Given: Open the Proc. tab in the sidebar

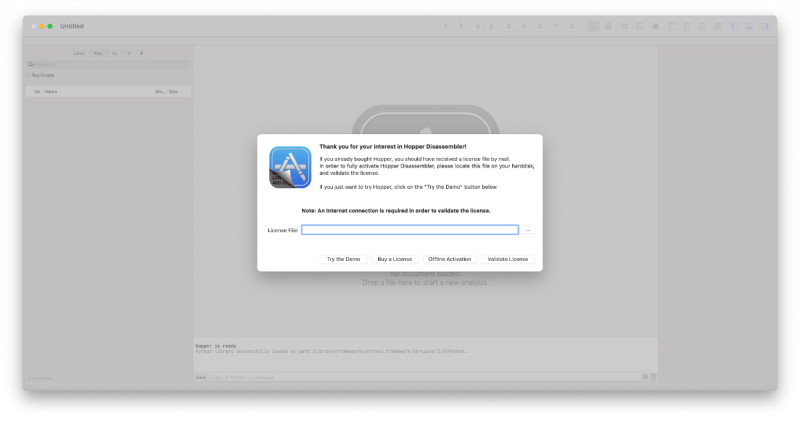Looking at the screenshot, I should tap(98, 53).
